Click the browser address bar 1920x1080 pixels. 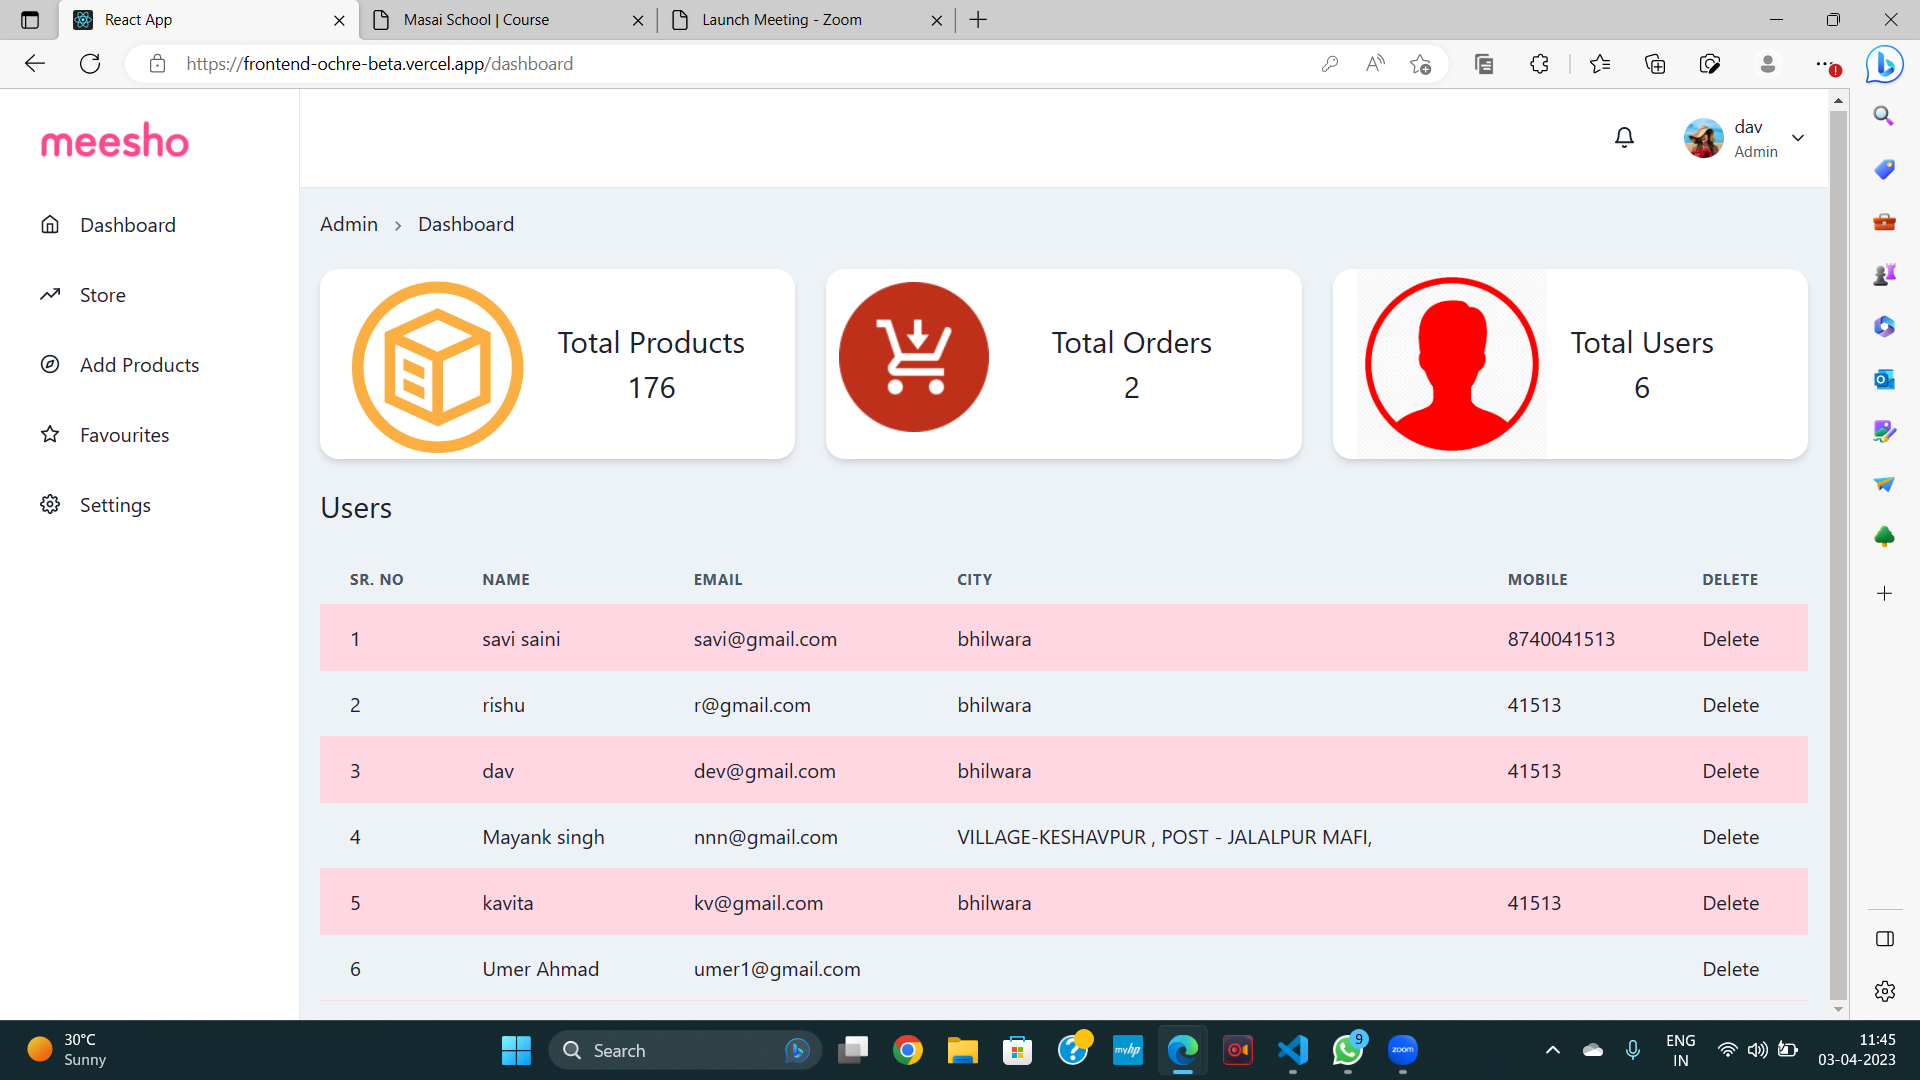click(700, 64)
